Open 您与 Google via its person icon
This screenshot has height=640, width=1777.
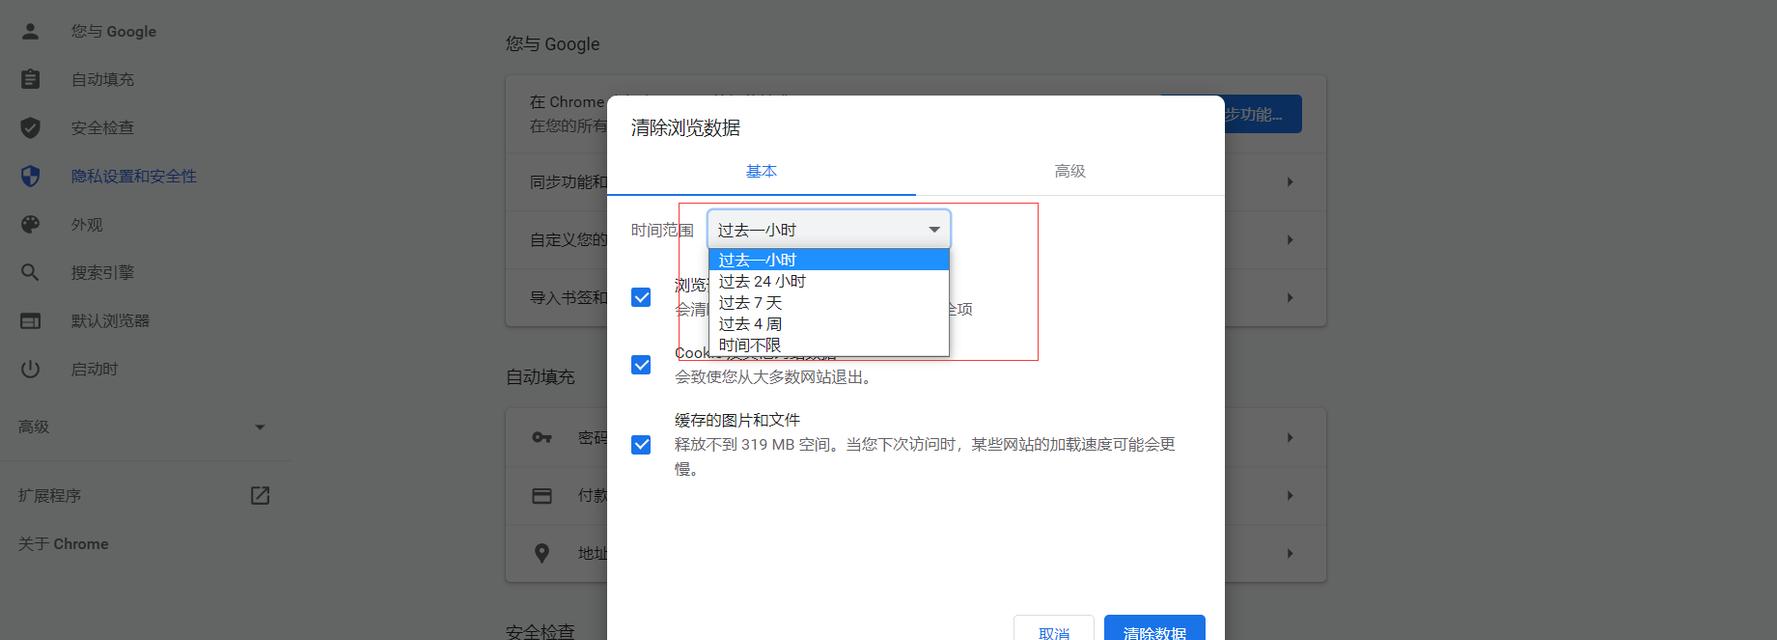(x=30, y=31)
